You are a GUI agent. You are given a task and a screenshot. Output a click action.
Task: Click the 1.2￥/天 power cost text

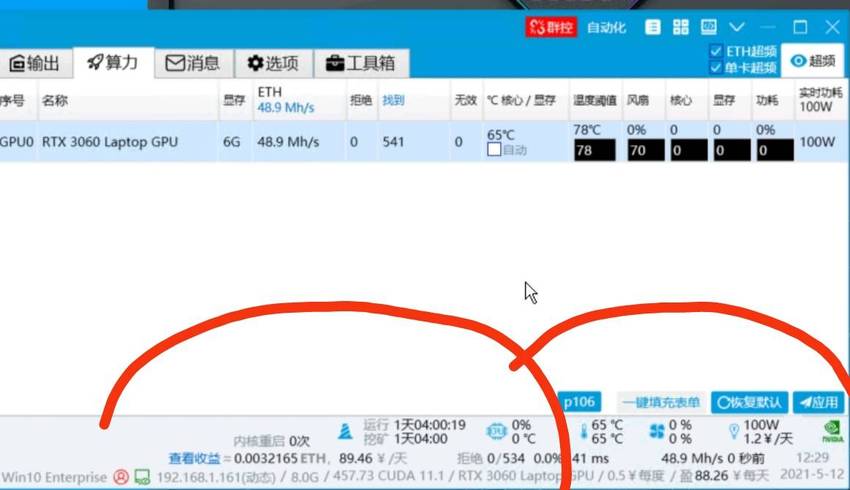(x=768, y=439)
